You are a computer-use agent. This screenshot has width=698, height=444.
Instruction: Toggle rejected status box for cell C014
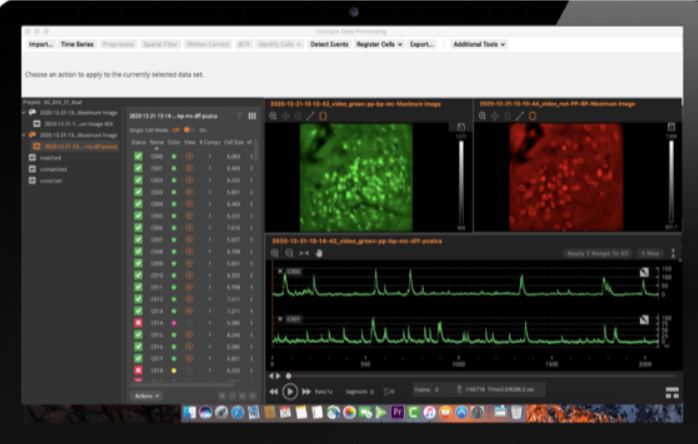coord(138,323)
